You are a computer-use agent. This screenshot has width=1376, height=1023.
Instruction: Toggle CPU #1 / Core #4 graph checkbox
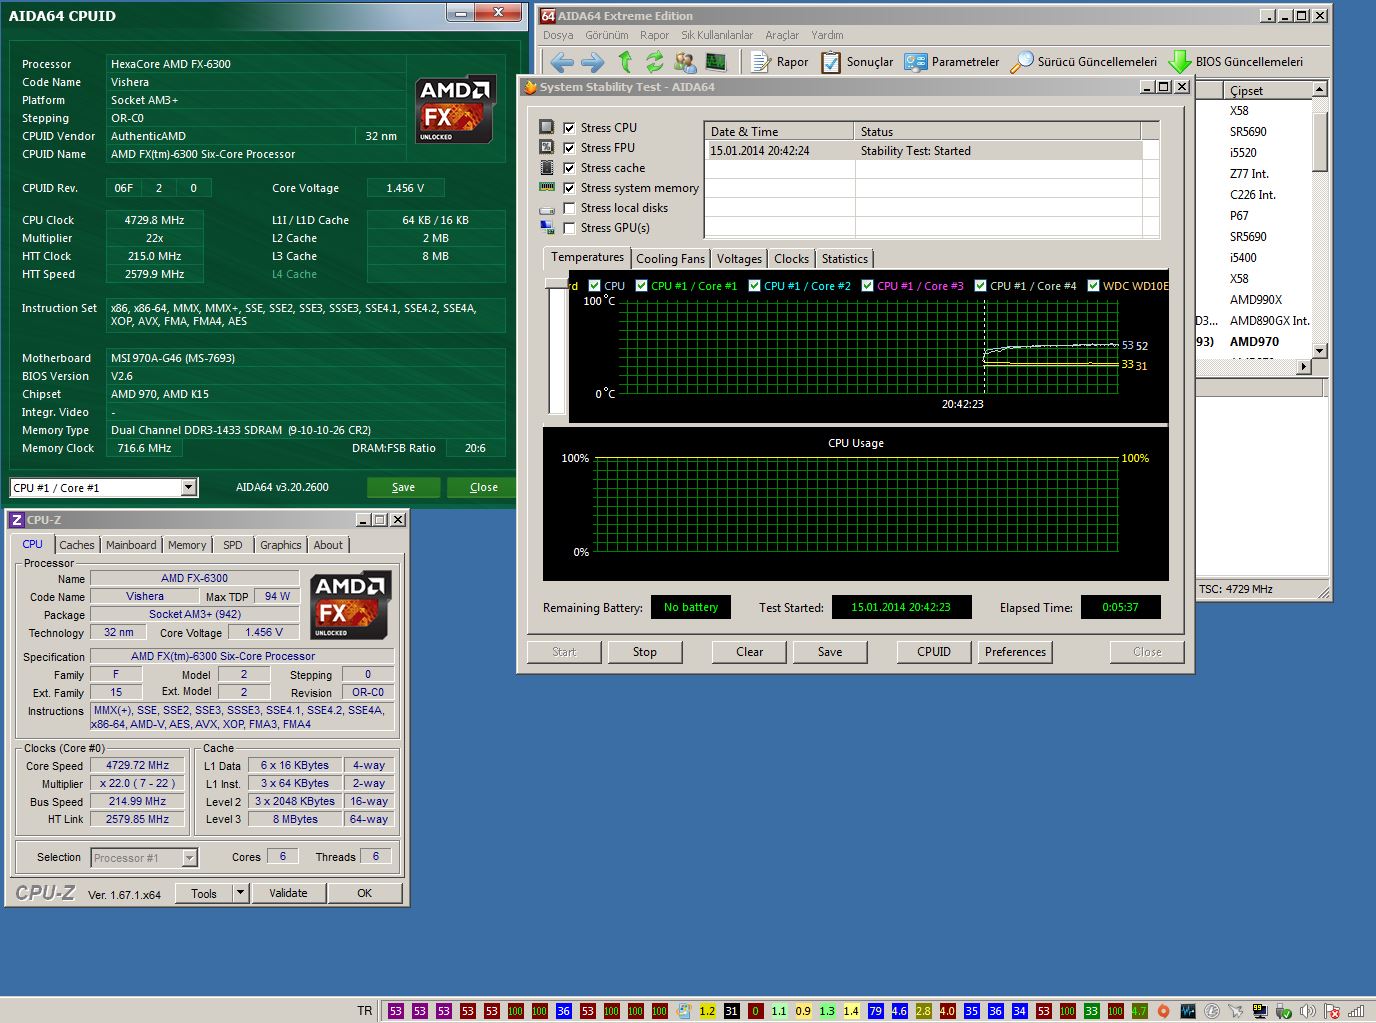click(981, 286)
